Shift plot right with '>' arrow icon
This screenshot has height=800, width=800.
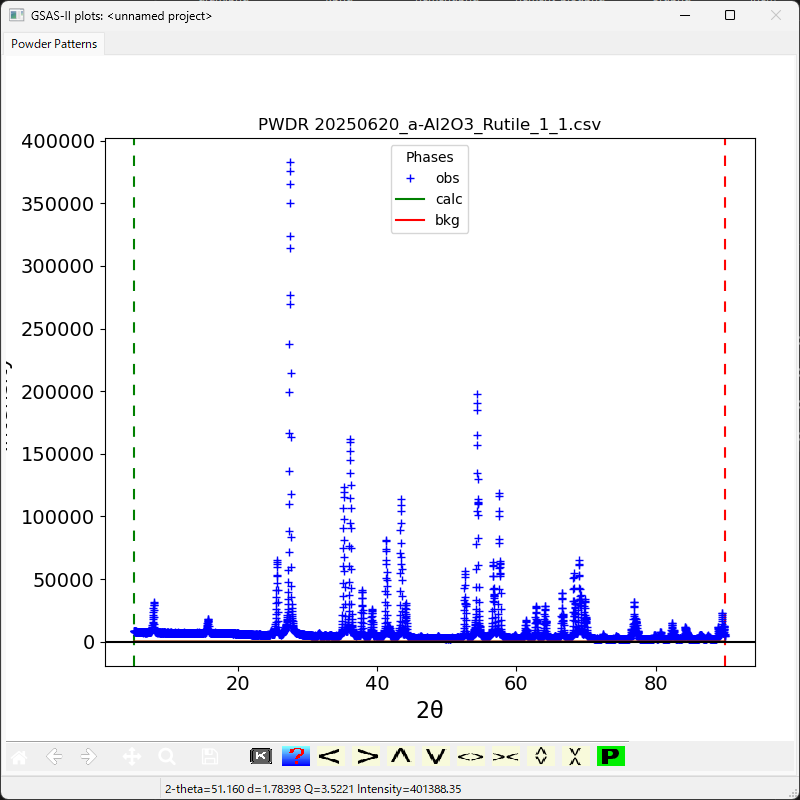click(x=367, y=757)
